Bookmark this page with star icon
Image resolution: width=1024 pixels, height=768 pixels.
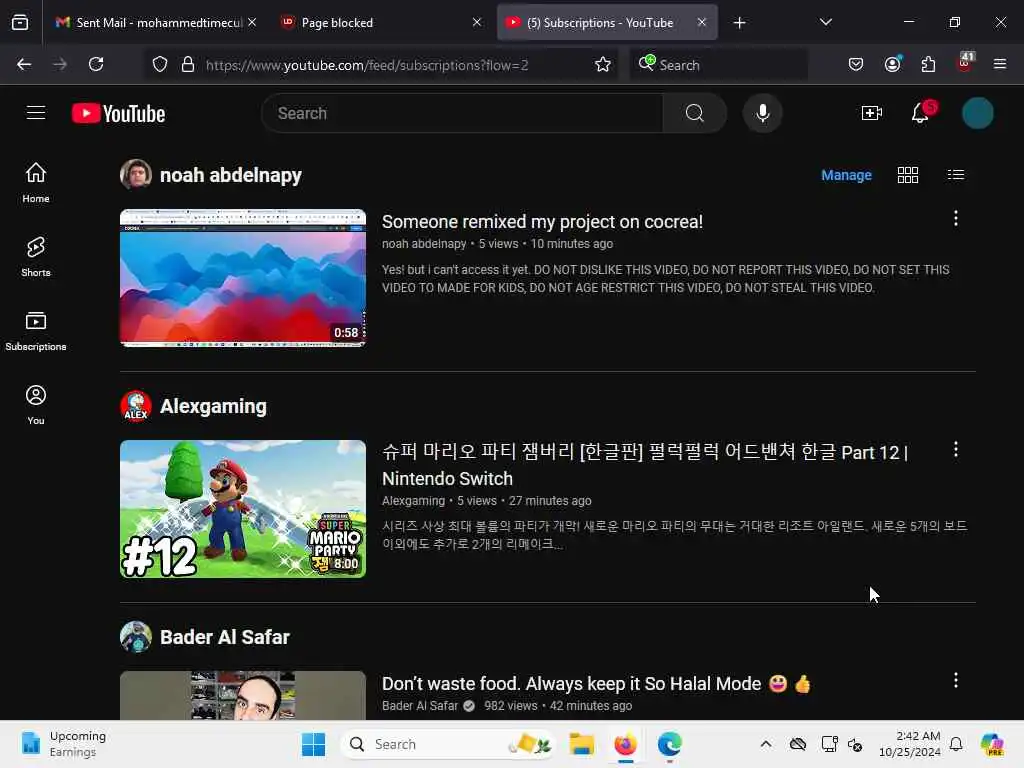(603, 64)
